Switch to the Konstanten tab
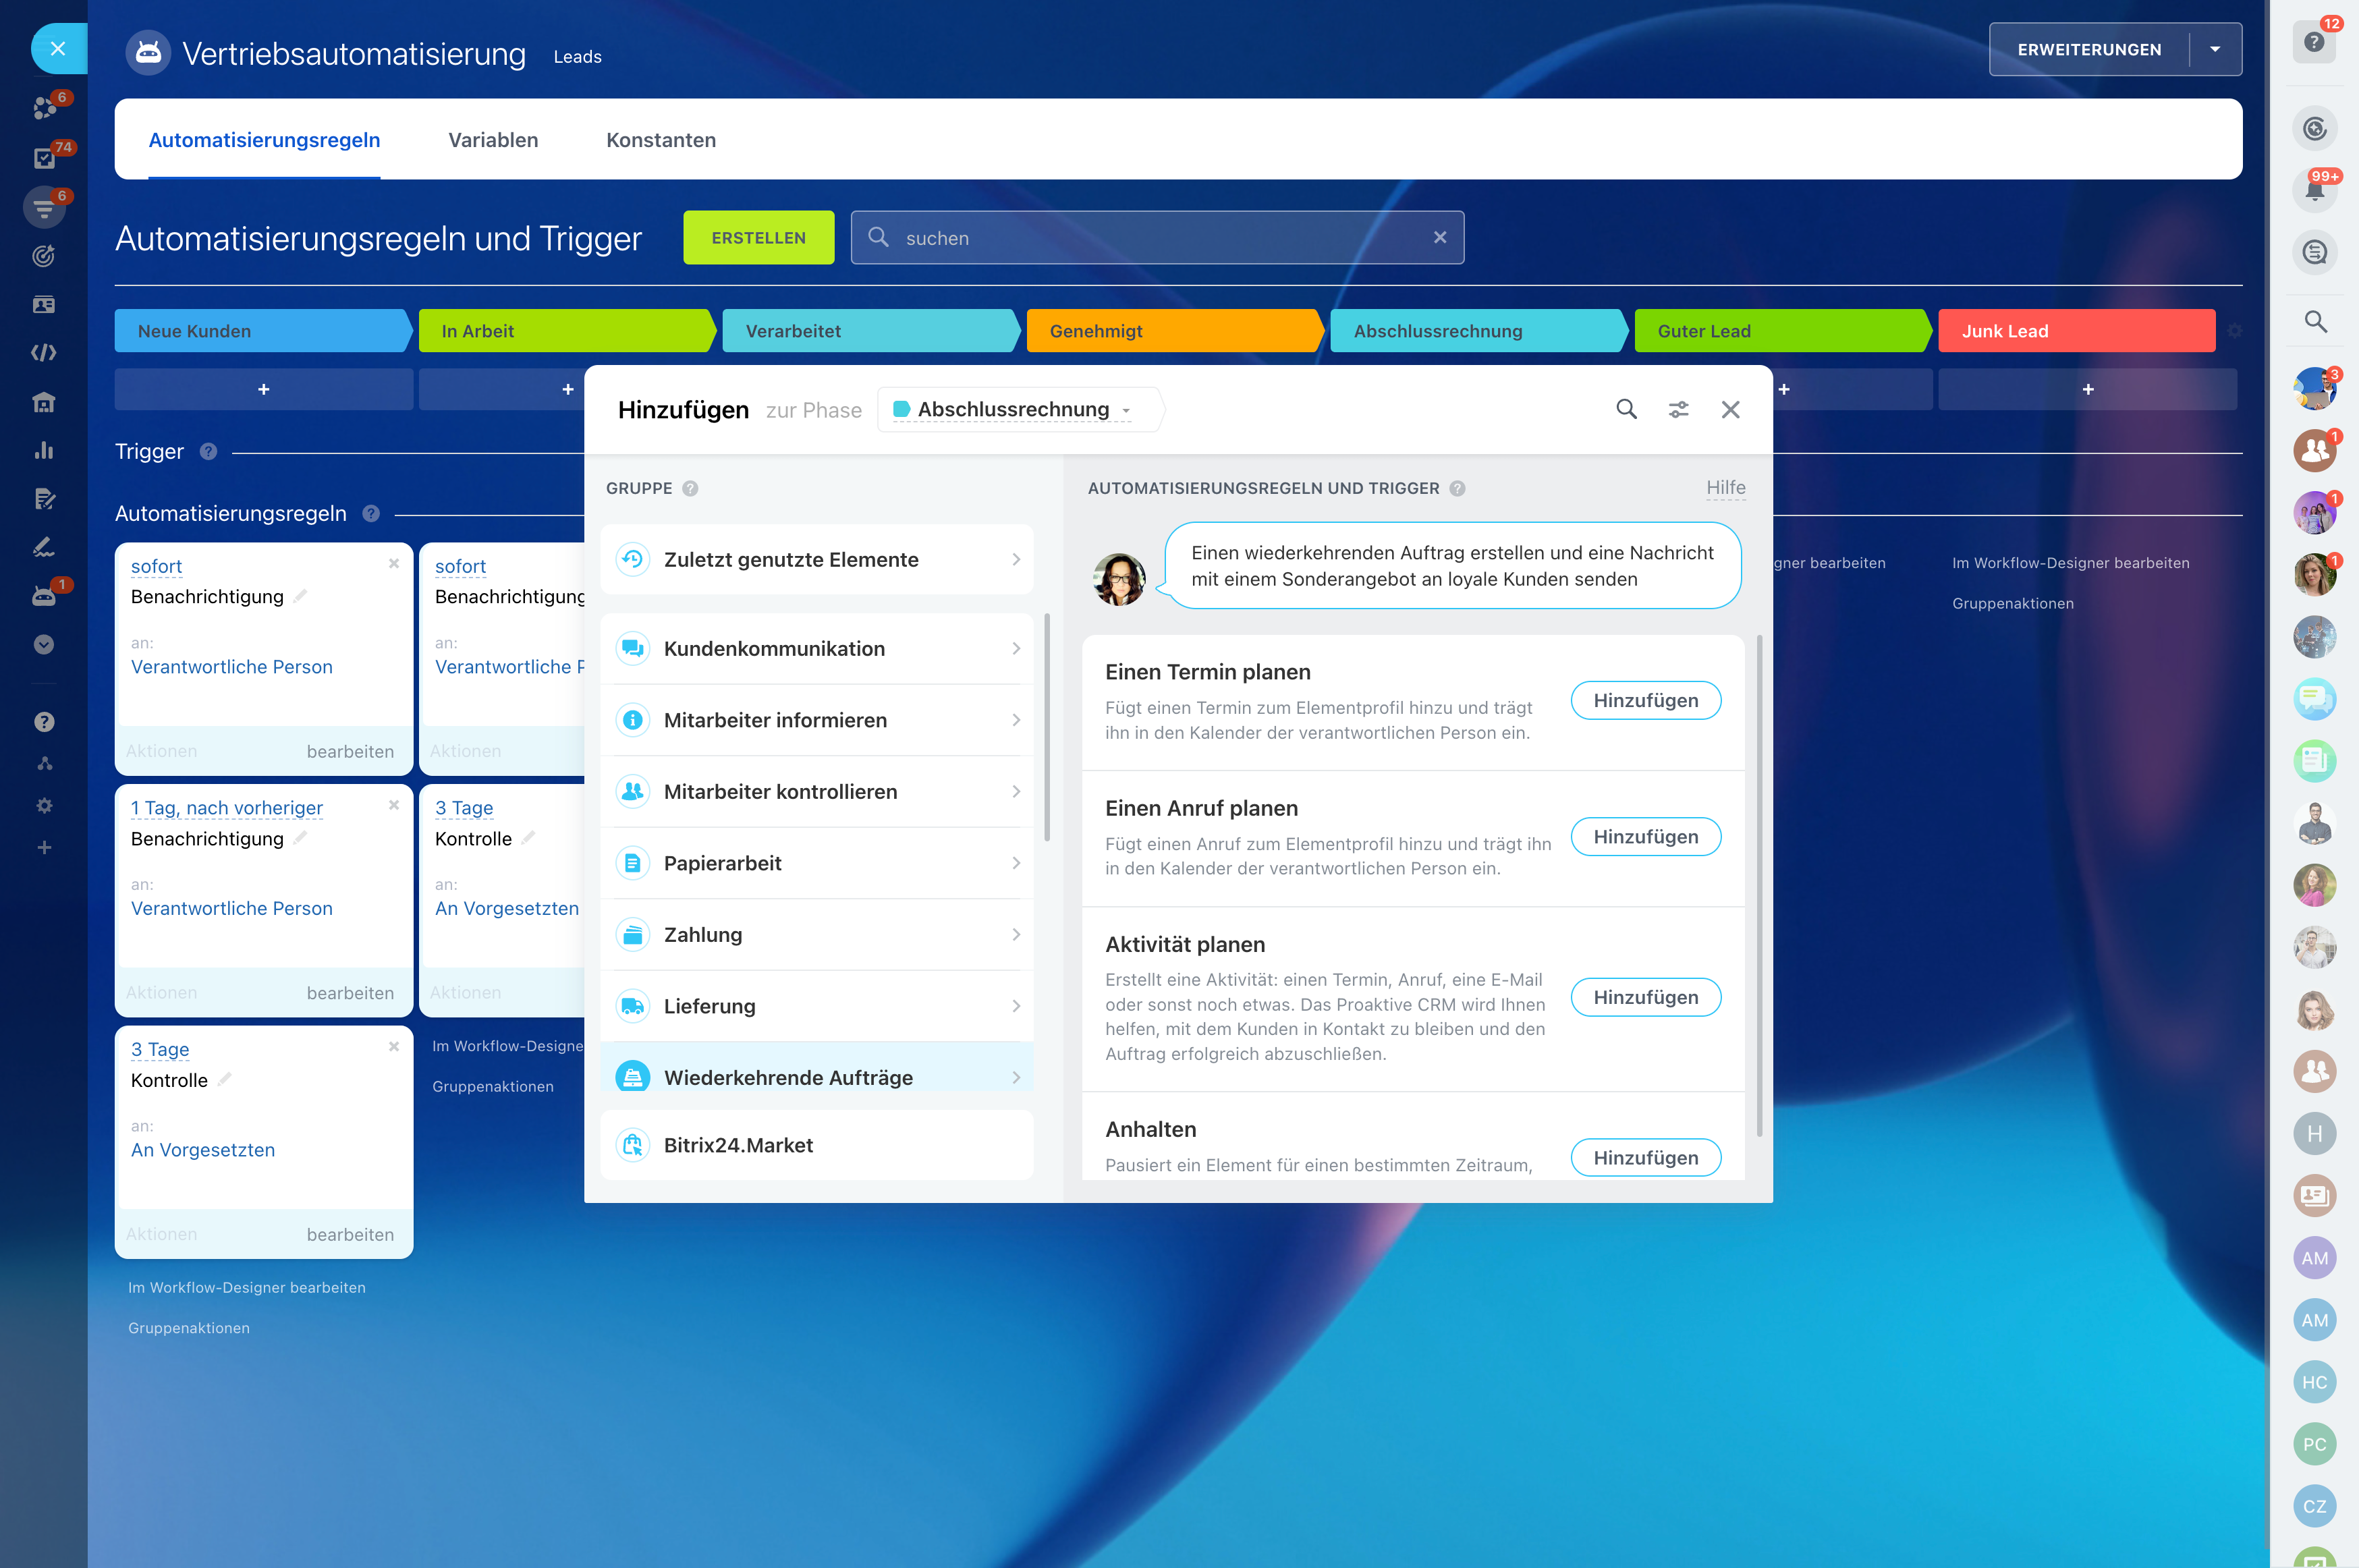This screenshot has height=1568, width=2359. [660, 140]
